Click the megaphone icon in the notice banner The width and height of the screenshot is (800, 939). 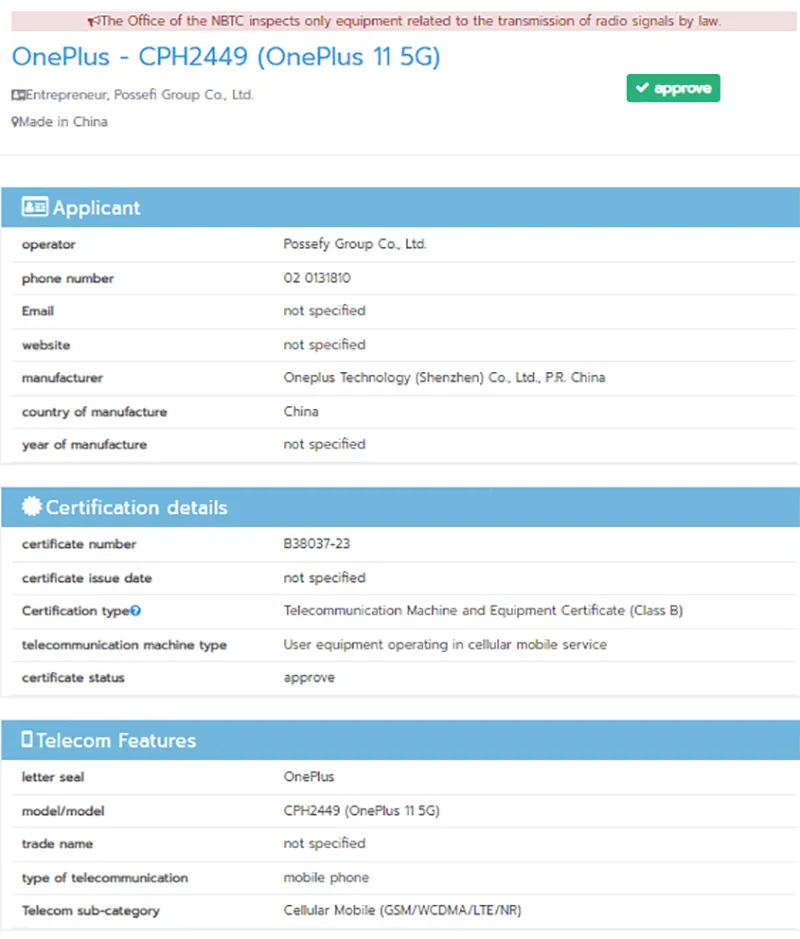[93, 21]
